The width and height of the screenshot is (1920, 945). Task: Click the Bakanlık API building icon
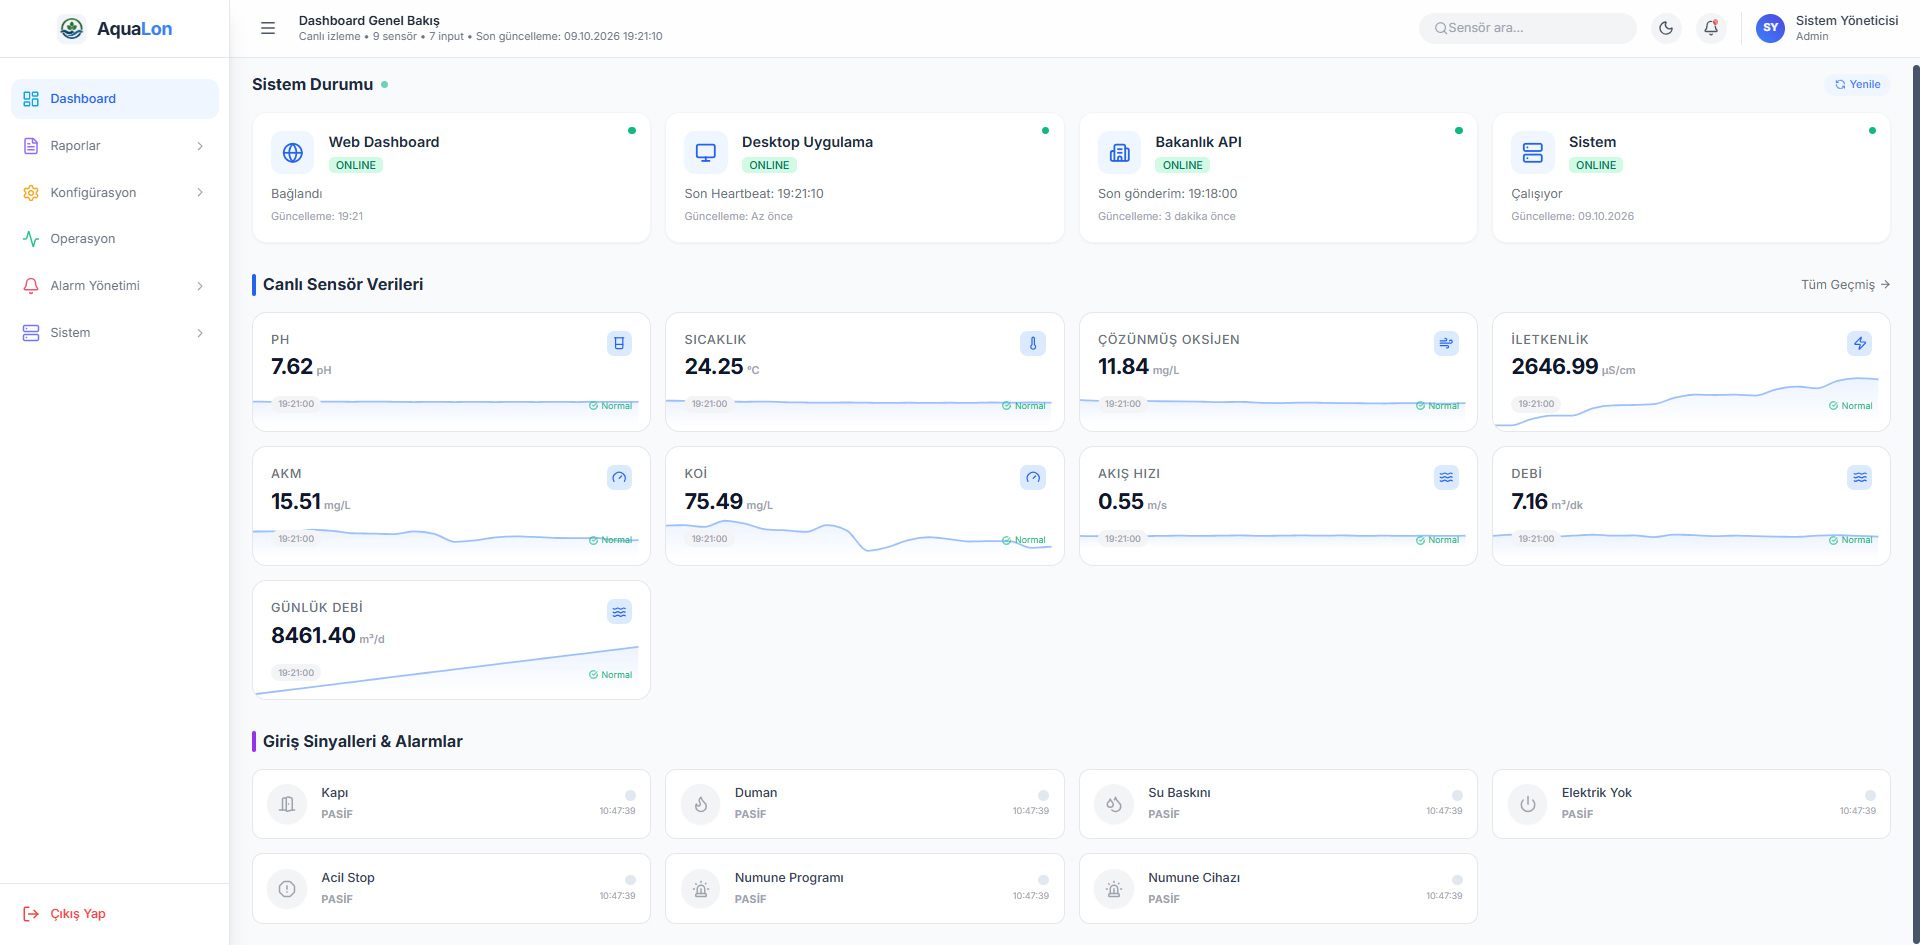1120,153
